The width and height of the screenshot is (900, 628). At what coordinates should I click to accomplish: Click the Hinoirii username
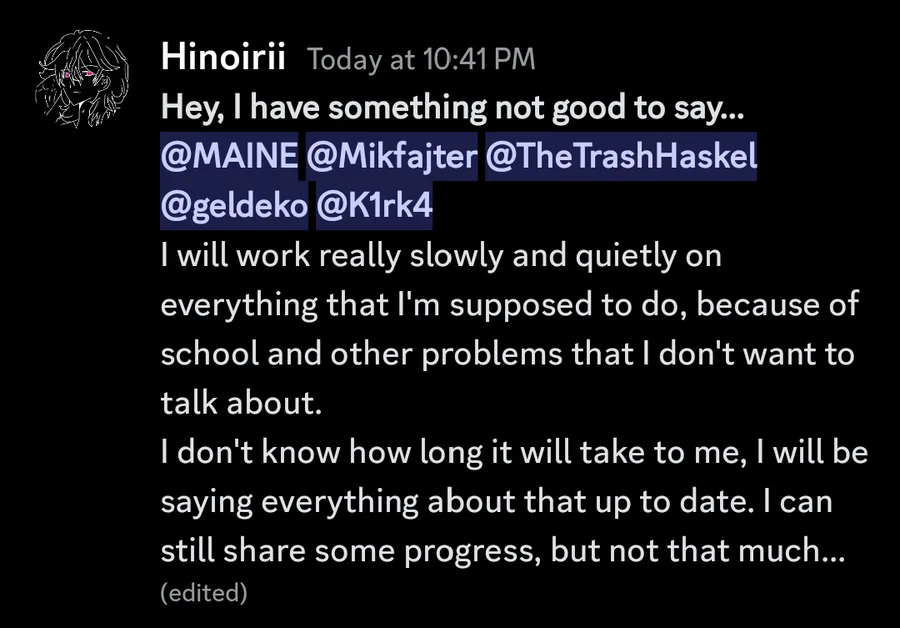(224, 59)
